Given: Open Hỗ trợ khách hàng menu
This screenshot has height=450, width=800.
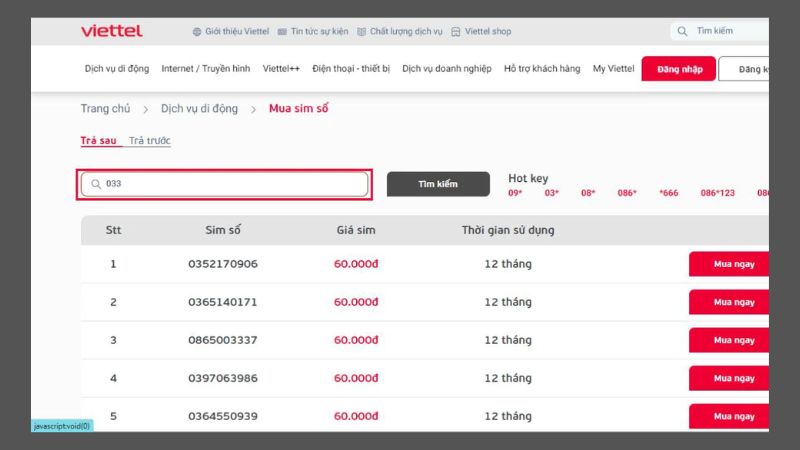Looking at the screenshot, I should tap(542, 68).
